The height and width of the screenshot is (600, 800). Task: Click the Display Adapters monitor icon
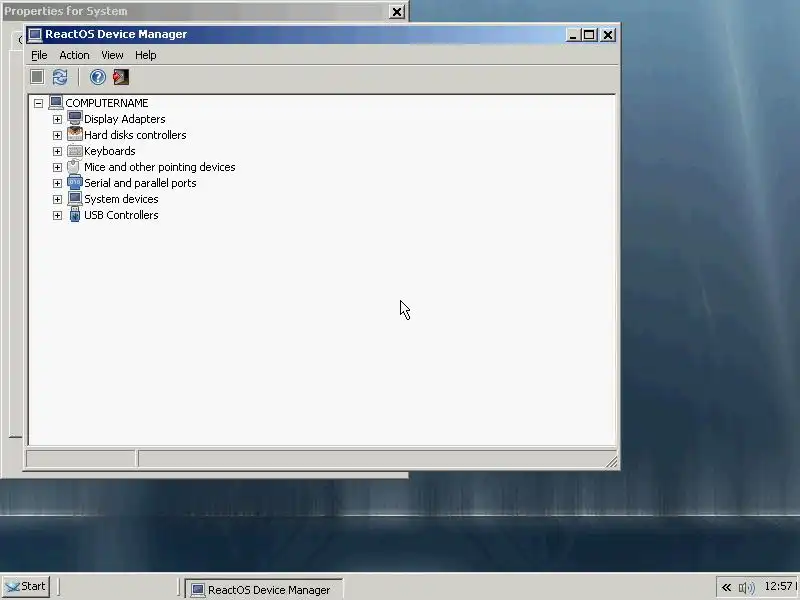click(x=74, y=118)
